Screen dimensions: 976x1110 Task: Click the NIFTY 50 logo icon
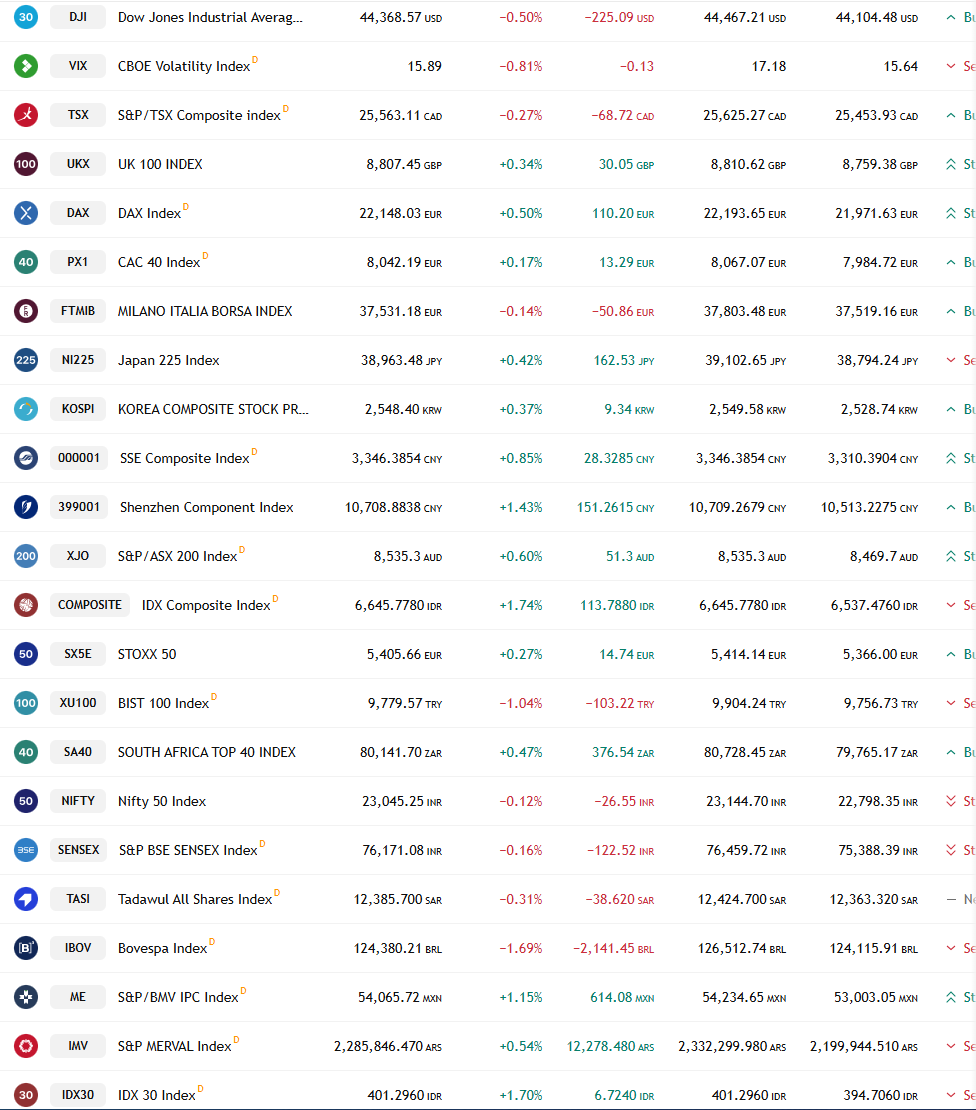pyautogui.click(x=26, y=801)
